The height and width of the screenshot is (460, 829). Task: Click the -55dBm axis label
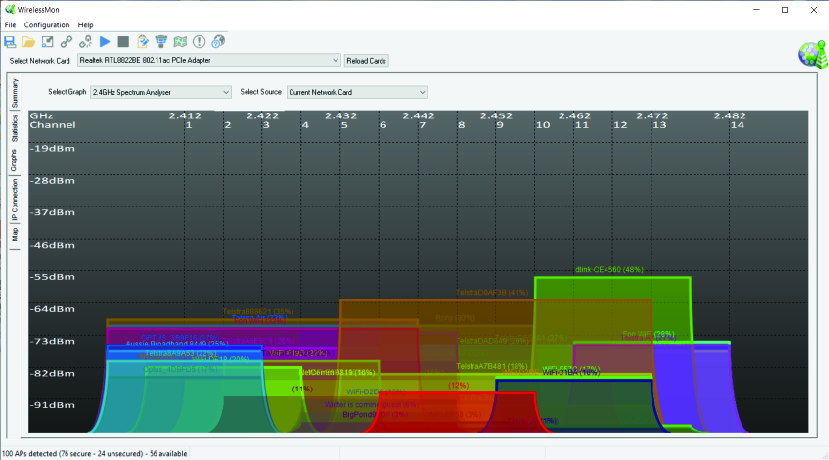52,277
